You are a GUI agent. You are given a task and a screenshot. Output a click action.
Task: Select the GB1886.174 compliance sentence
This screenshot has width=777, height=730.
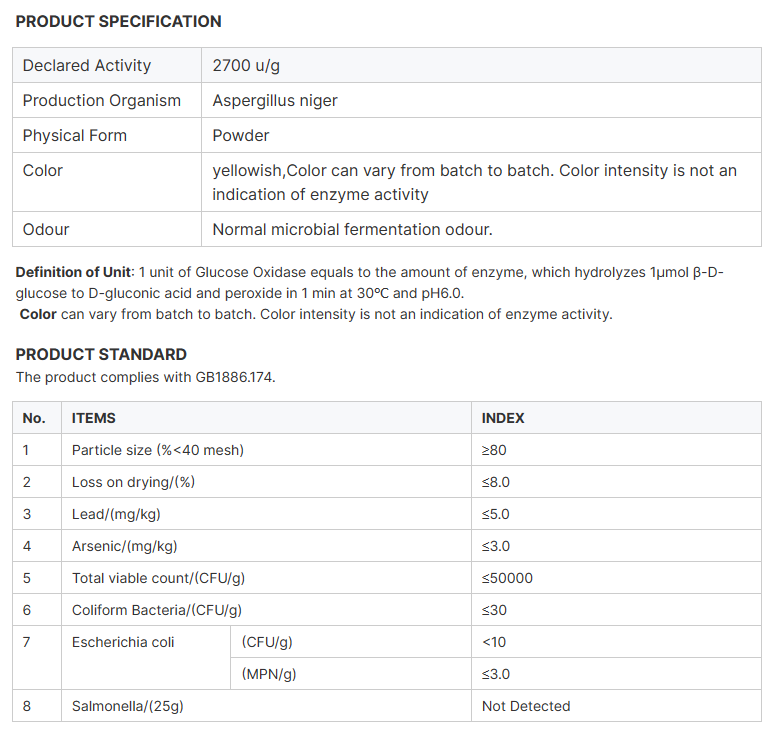click(145, 377)
